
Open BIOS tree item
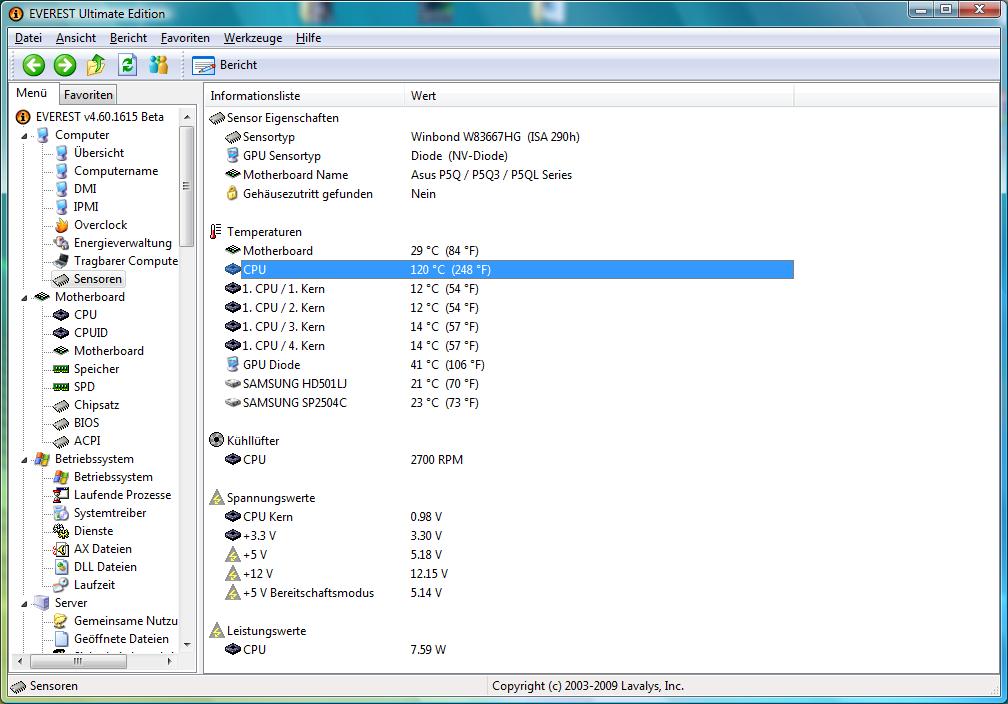[86, 423]
